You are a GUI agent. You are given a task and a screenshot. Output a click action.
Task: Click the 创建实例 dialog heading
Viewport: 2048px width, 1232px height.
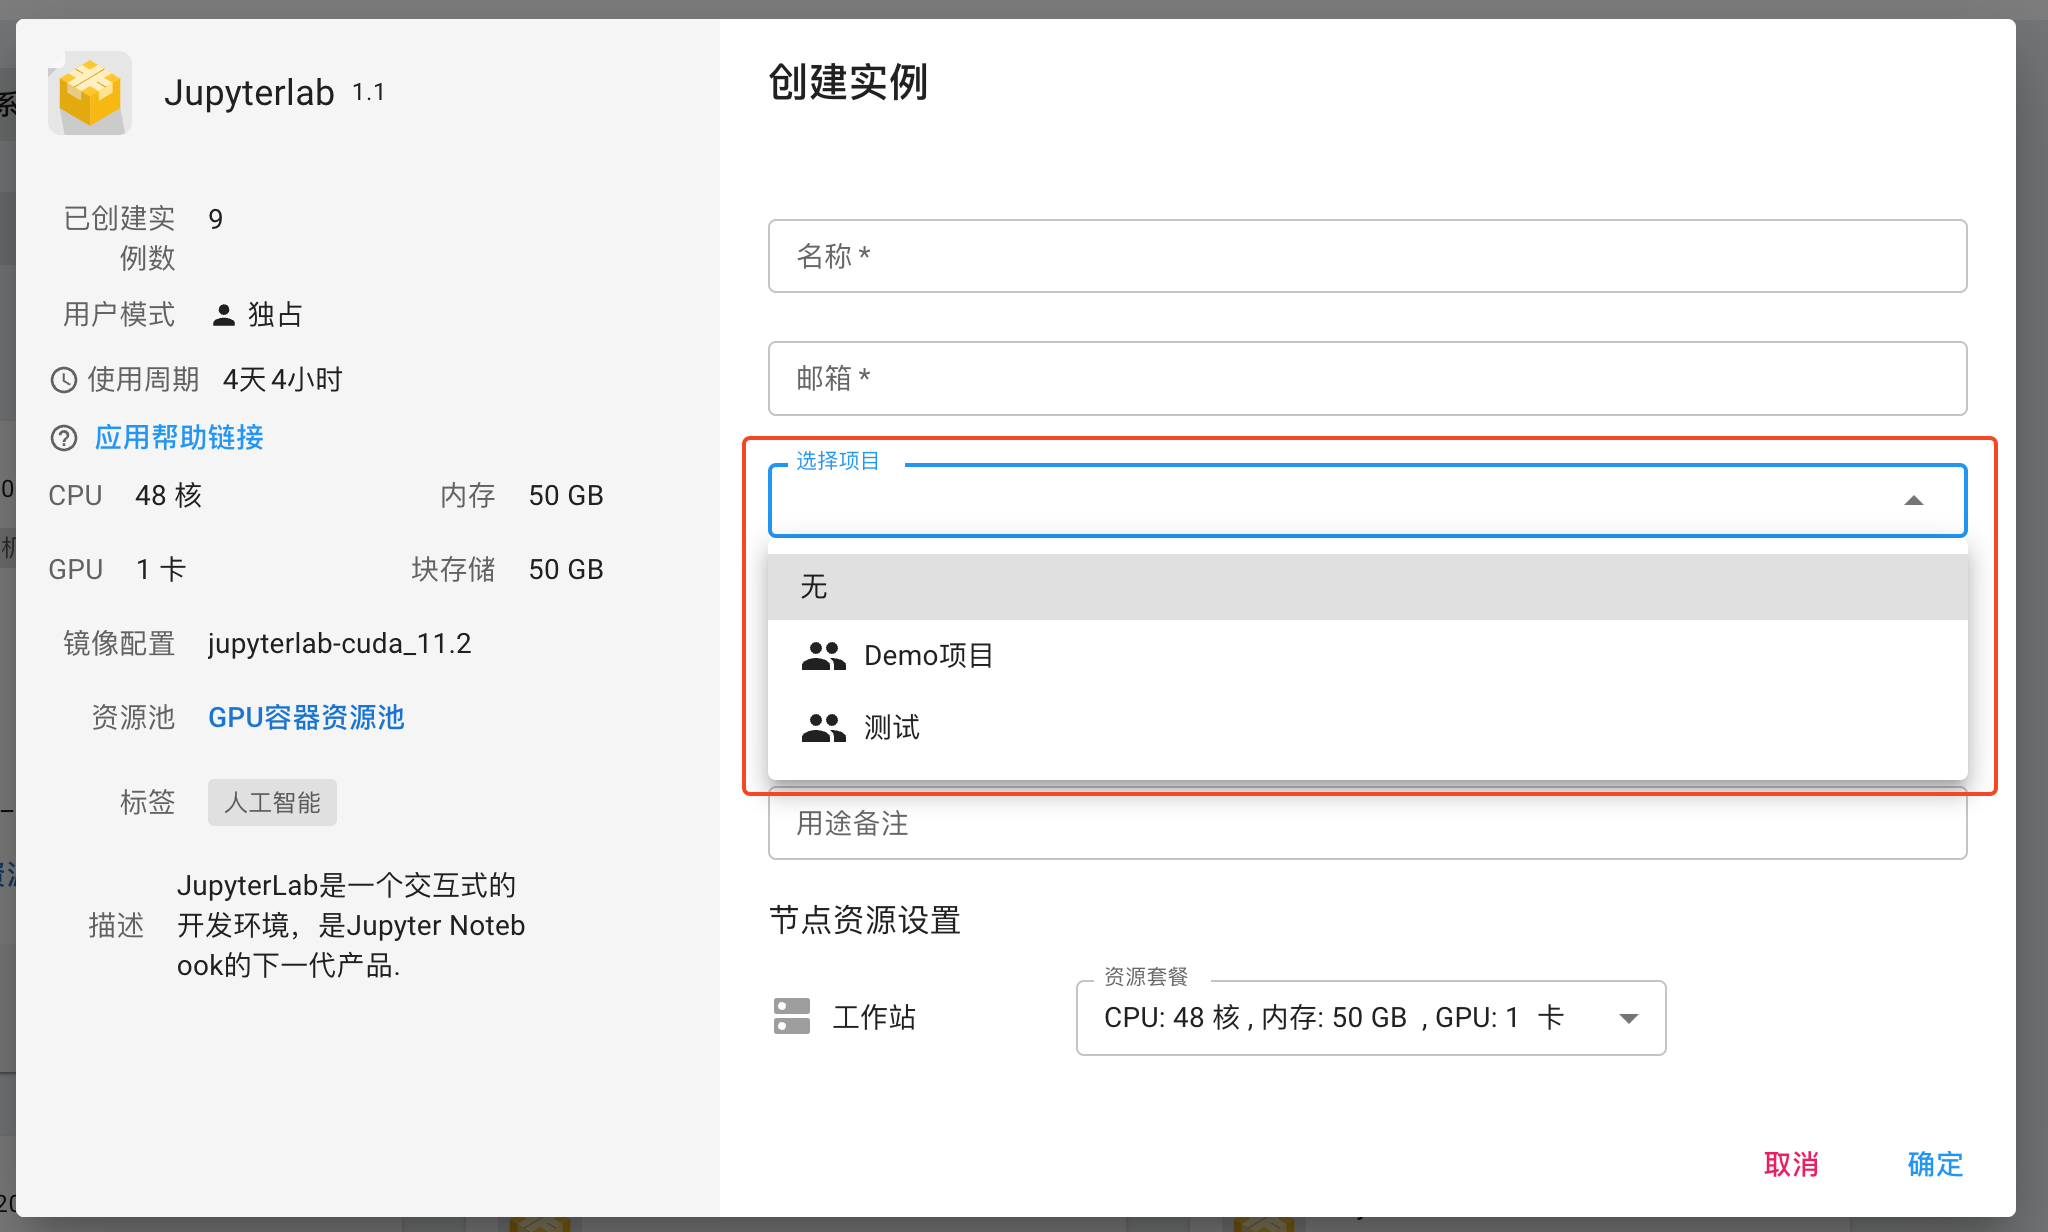[x=848, y=82]
